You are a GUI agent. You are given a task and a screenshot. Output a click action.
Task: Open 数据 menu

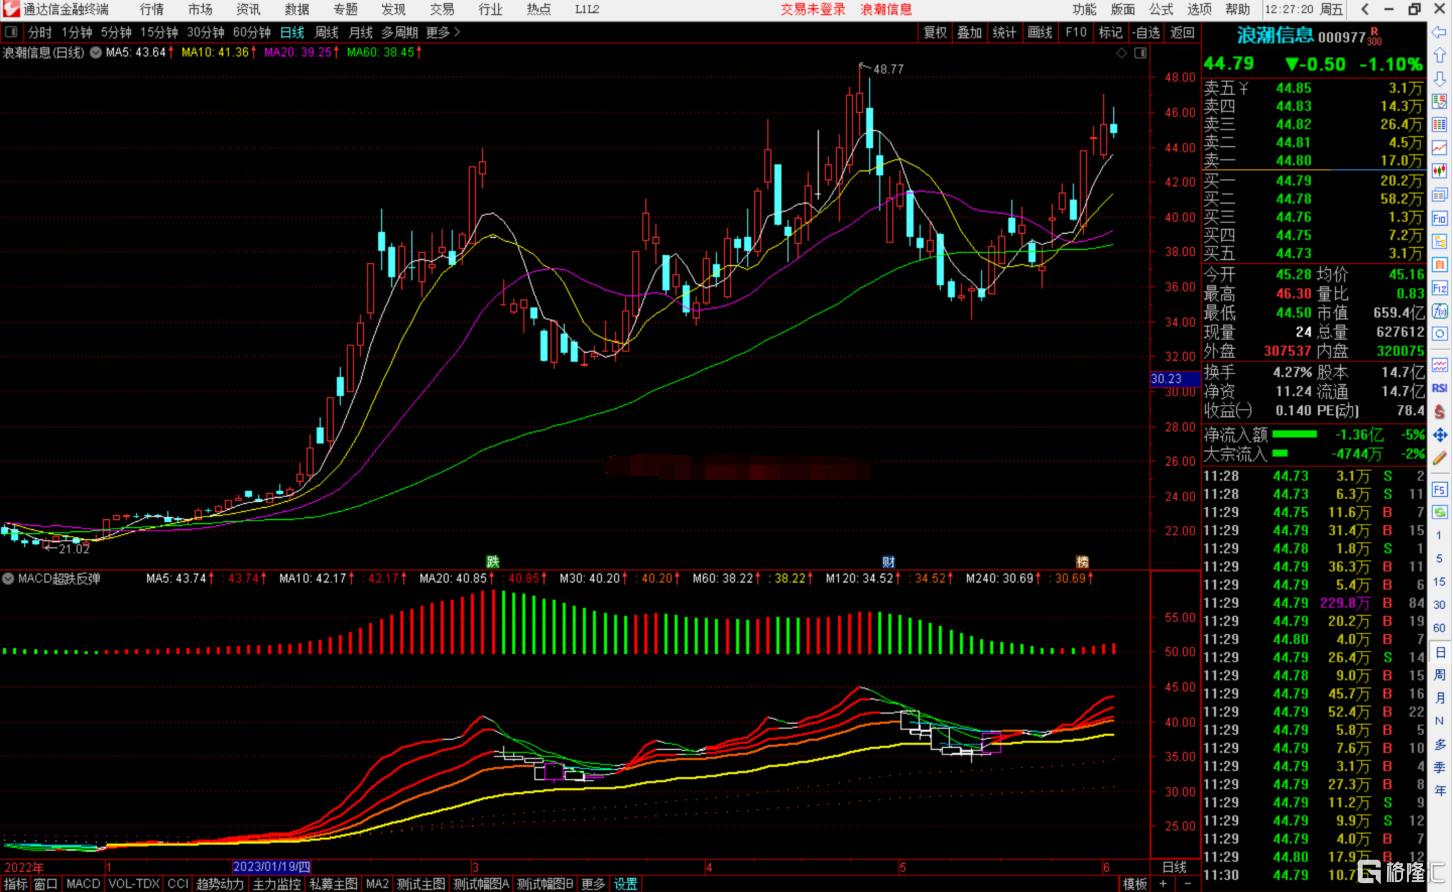(297, 9)
